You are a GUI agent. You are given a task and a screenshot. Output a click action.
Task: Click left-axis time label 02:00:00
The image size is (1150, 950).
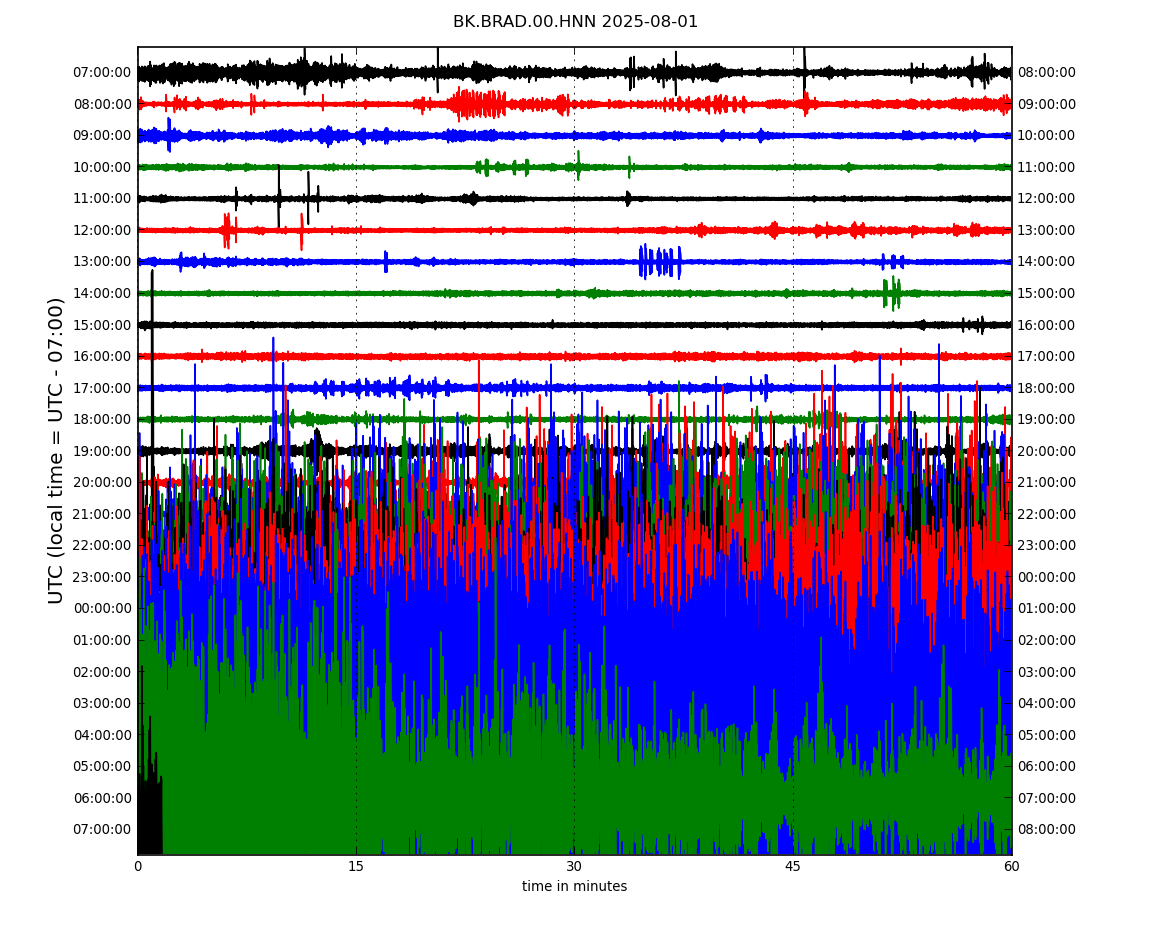point(102,672)
